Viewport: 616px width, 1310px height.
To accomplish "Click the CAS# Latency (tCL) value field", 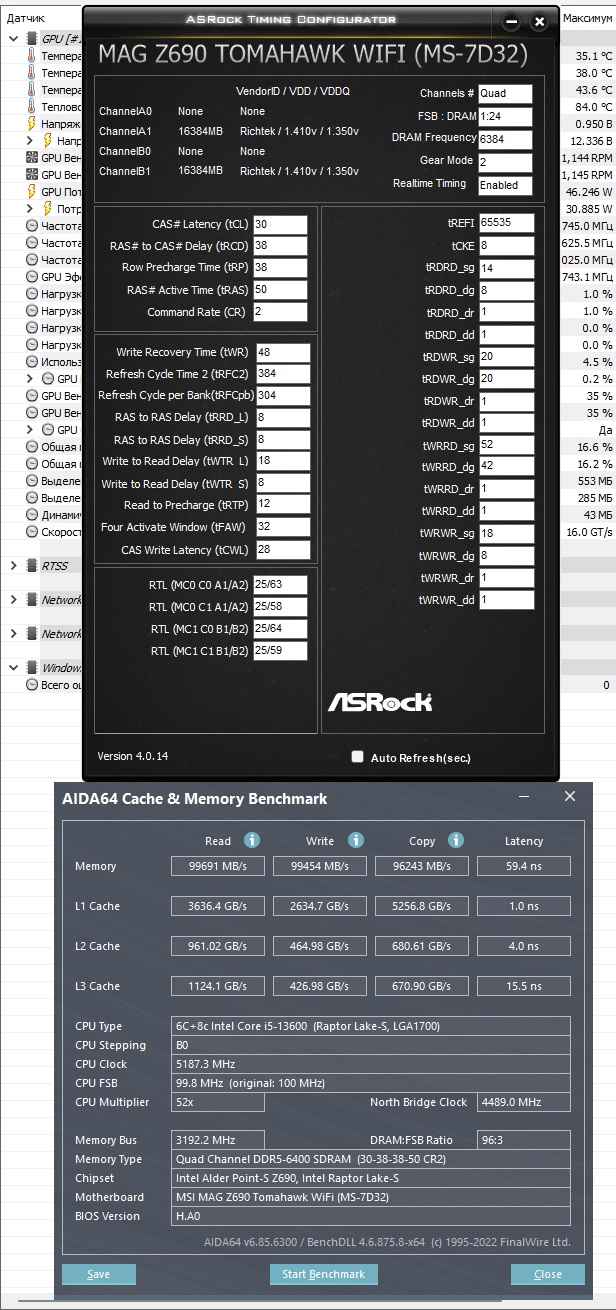I will pos(280,224).
